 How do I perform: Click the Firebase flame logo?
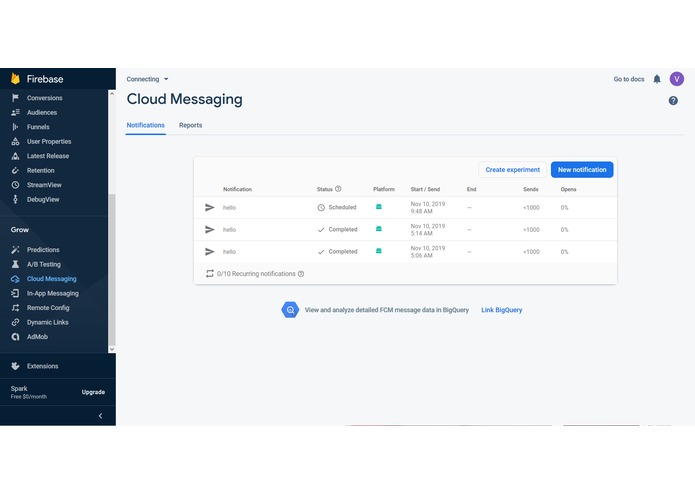16,78
